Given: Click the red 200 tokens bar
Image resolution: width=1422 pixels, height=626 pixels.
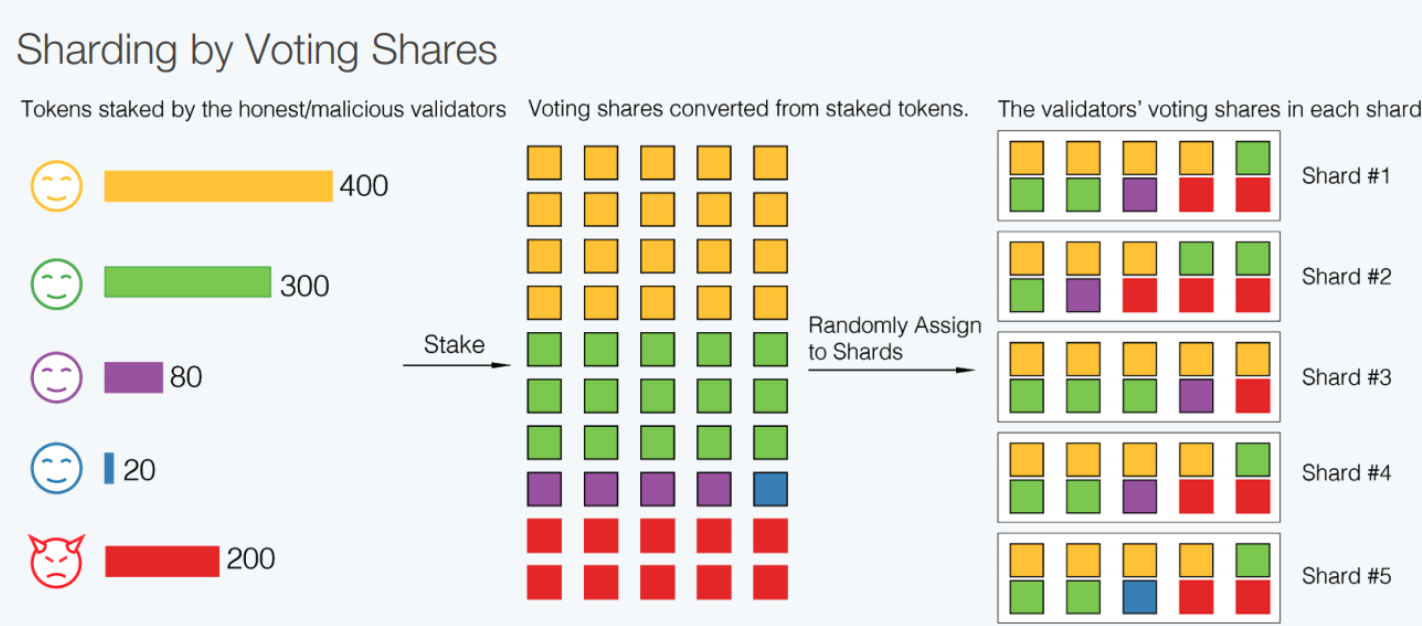Looking at the screenshot, I should pyautogui.click(x=162, y=561).
